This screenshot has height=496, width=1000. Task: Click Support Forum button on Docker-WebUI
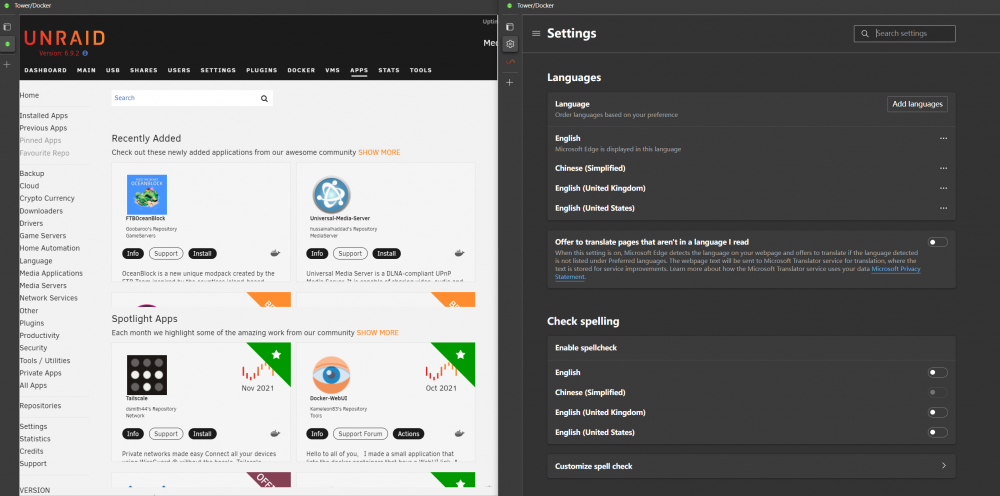(x=360, y=434)
